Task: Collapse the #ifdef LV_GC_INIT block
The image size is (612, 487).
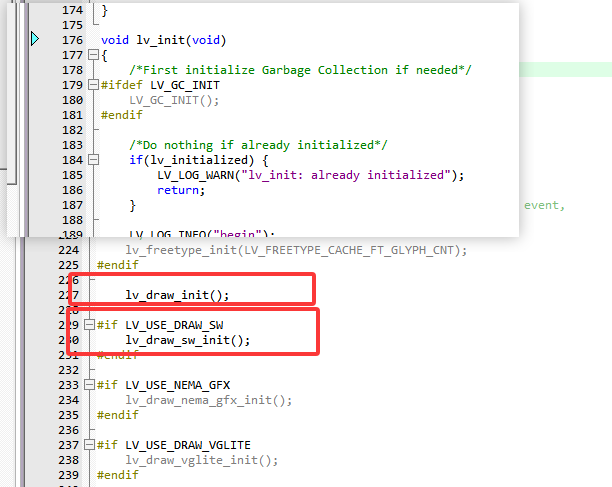Action: point(94,85)
